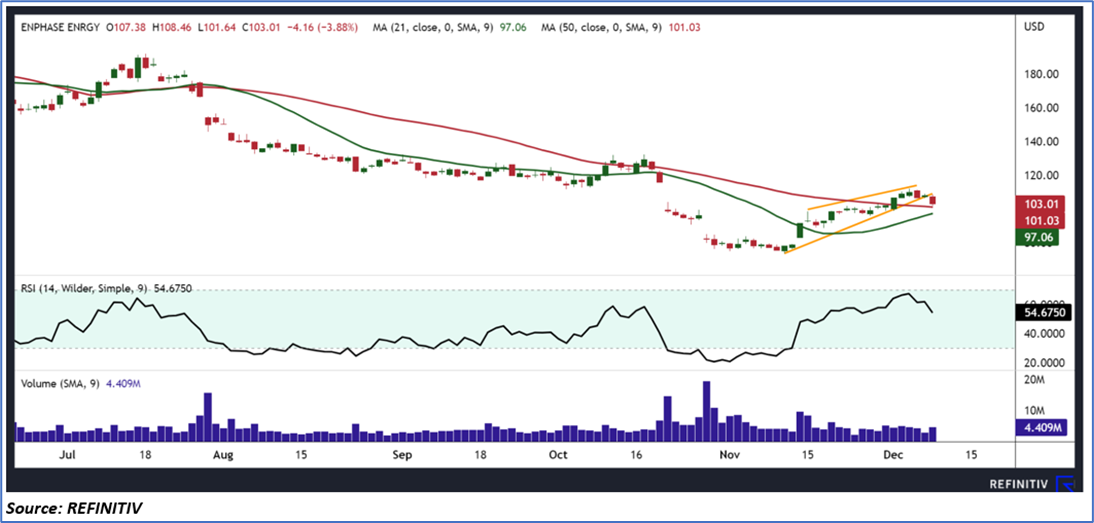Select the purple 4.409M volume axis tag

point(1042,428)
